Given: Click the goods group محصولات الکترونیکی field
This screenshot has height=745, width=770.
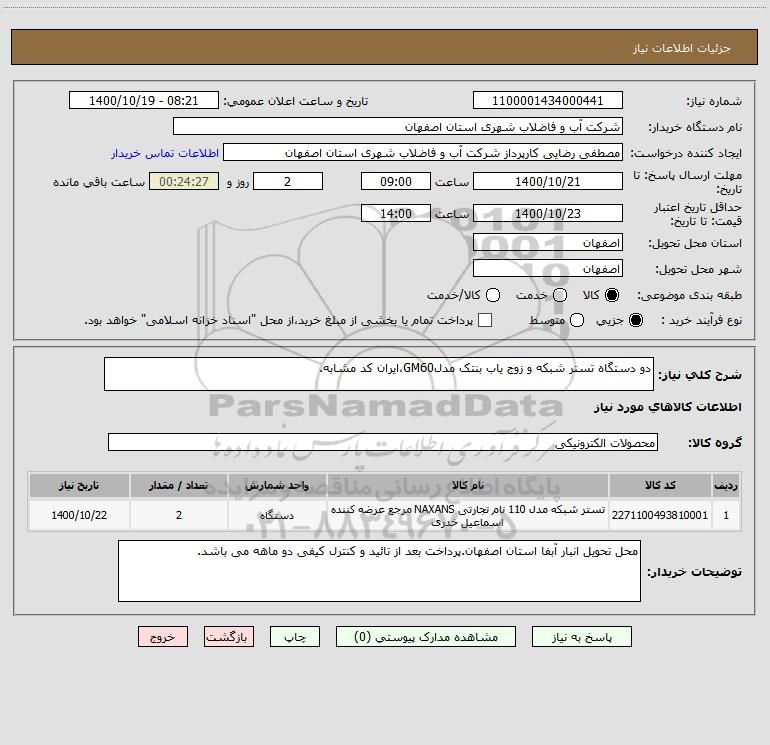Looking at the screenshot, I should (x=383, y=442).
